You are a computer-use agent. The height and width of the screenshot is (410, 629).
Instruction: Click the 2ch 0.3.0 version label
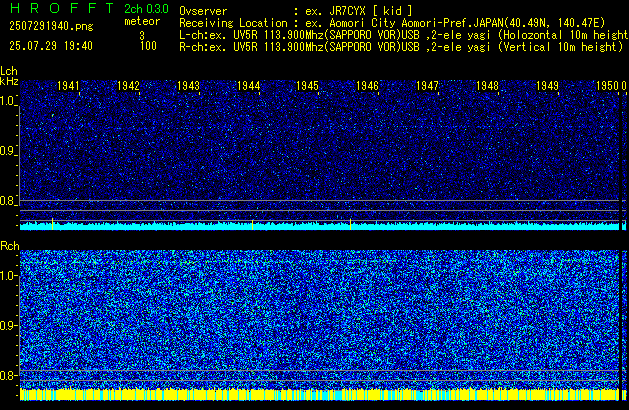146,9
